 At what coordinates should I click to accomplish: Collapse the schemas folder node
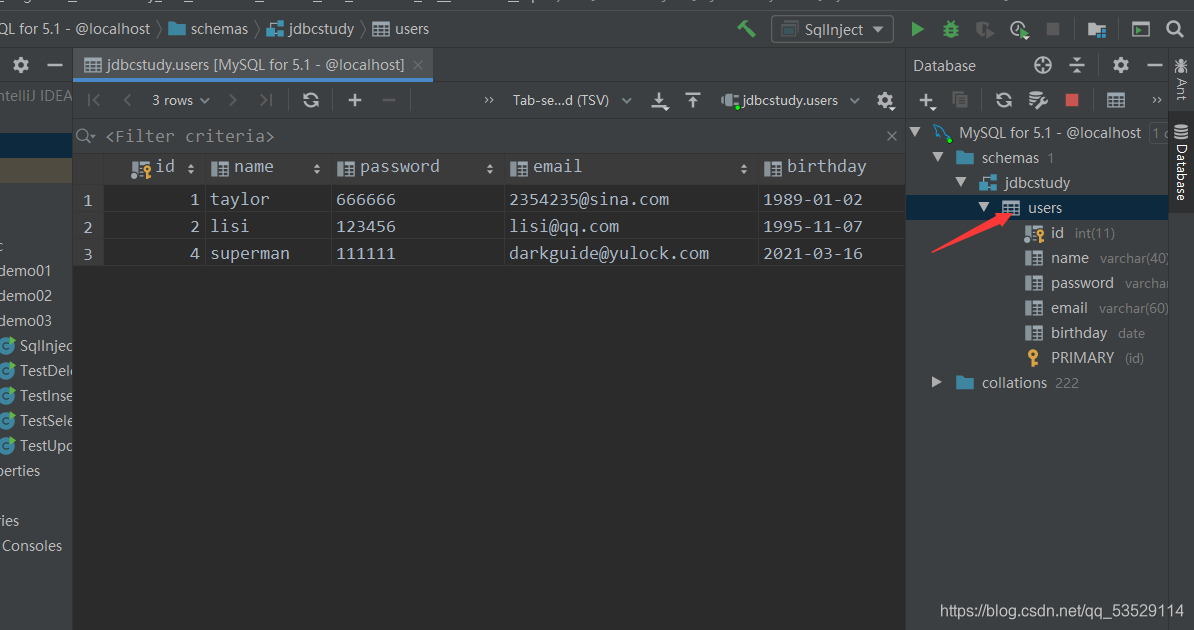point(938,157)
